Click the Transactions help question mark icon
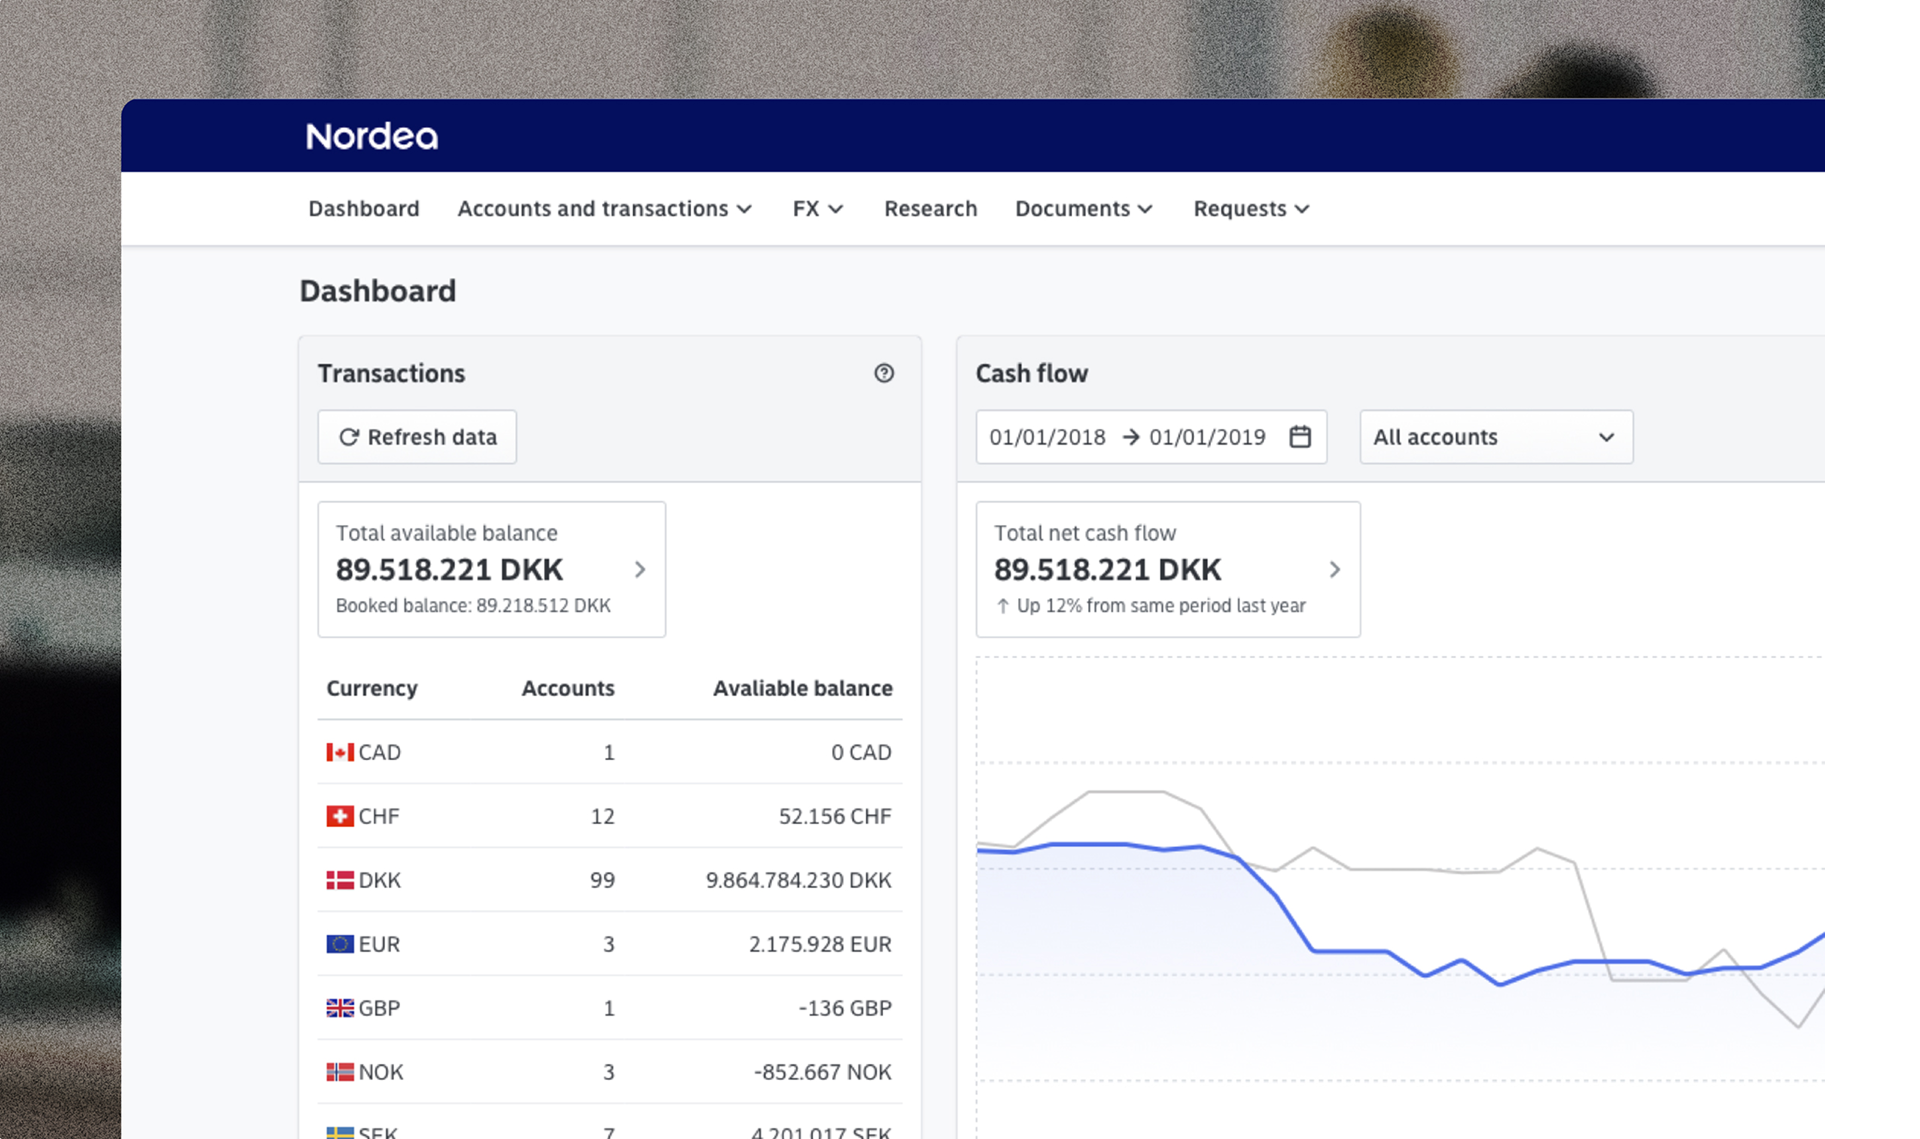This screenshot has width=1920, height=1139. click(x=884, y=373)
